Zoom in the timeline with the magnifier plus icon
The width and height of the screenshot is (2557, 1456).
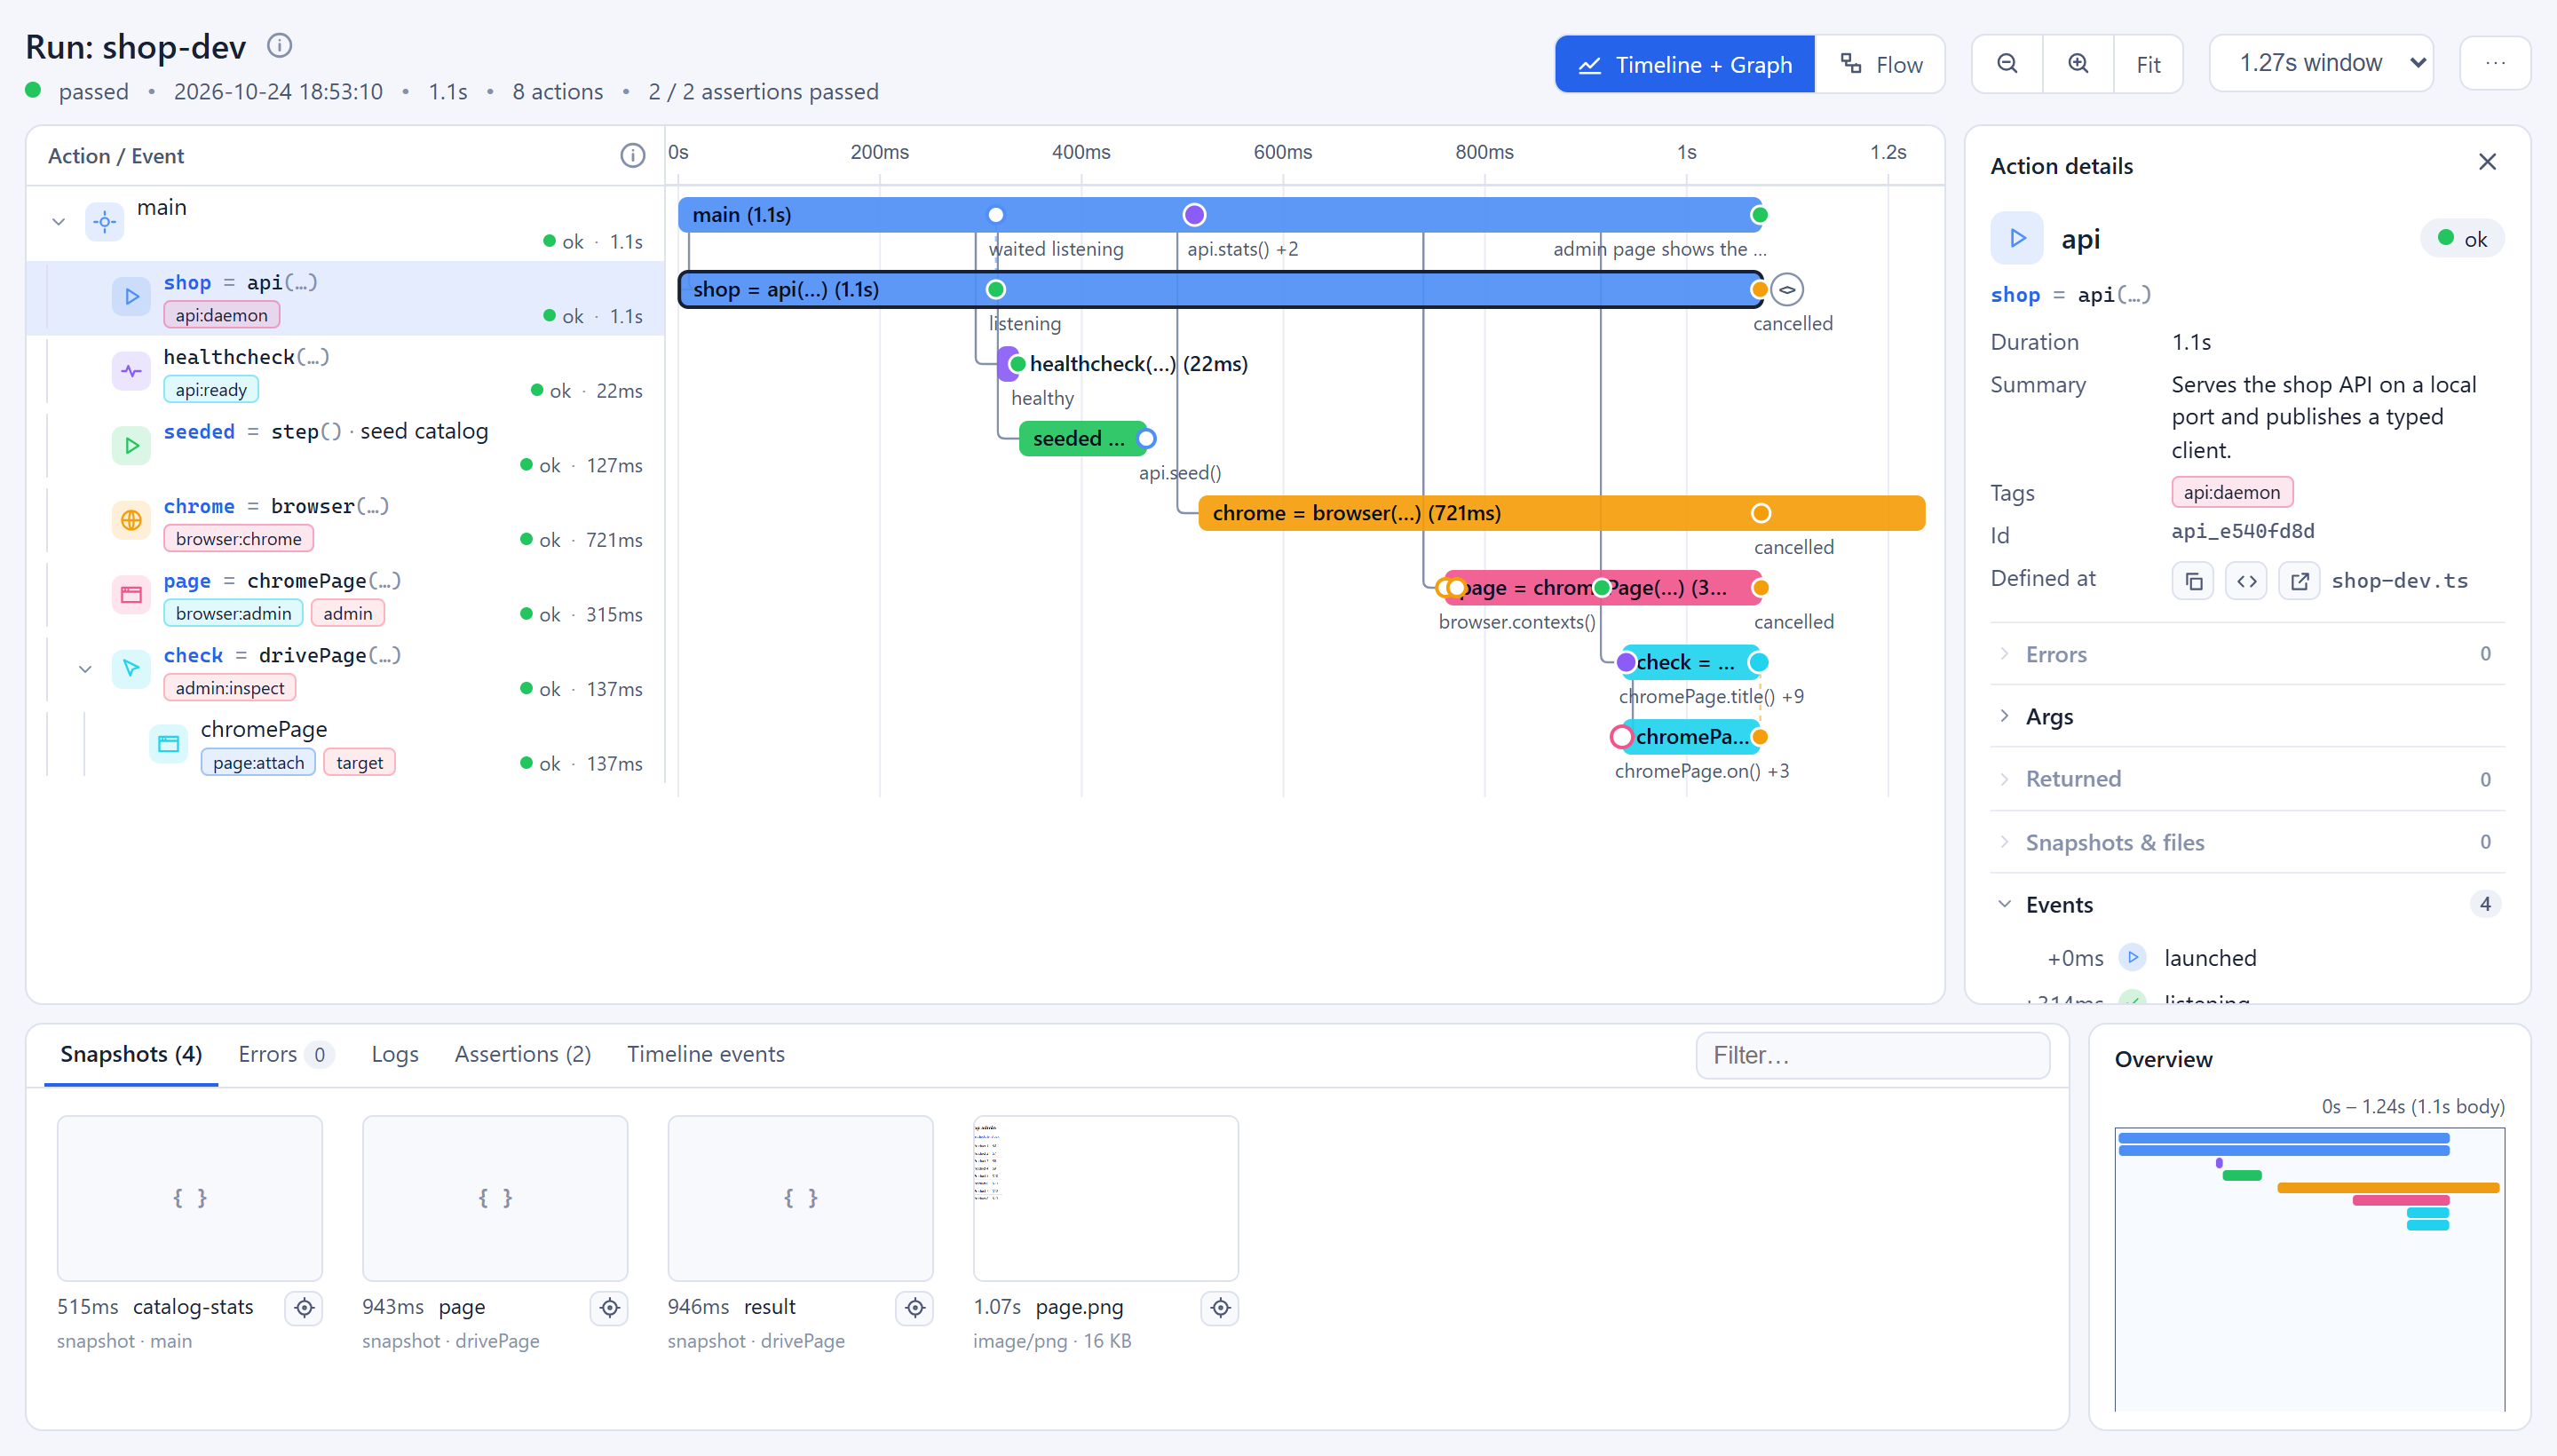click(x=2078, y=64)
